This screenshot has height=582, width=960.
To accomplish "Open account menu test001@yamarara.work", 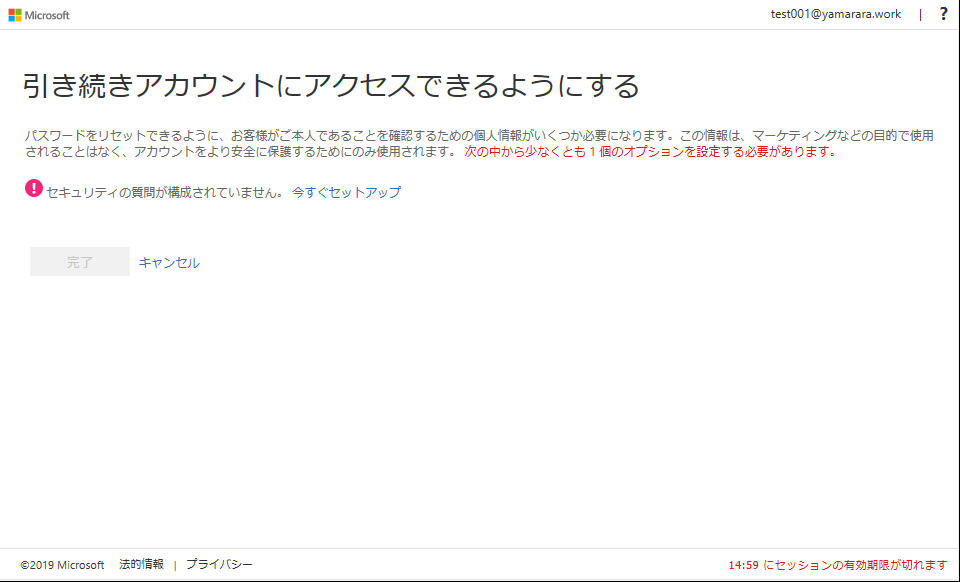I will click(836, 14).
